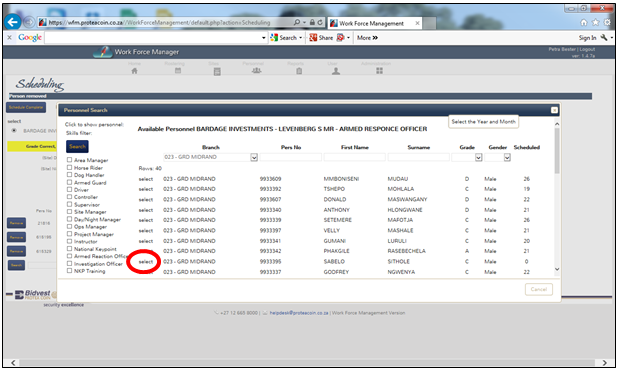Click the Surname filter input field
The height and width of the screenshot is (371, 618).
coord(419,157)
